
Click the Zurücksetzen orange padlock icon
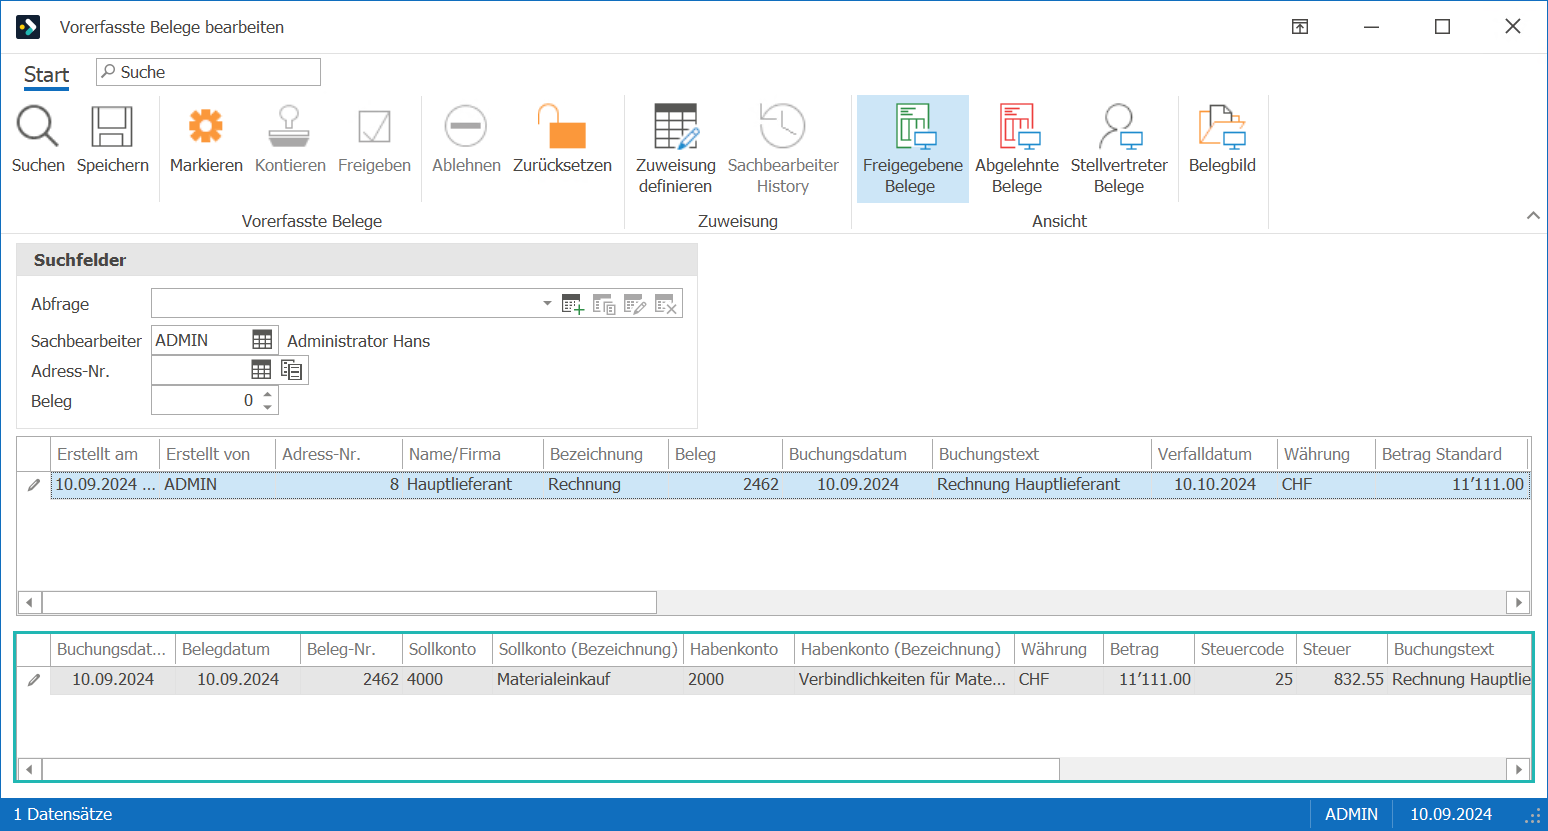click(x=562, y=127)
